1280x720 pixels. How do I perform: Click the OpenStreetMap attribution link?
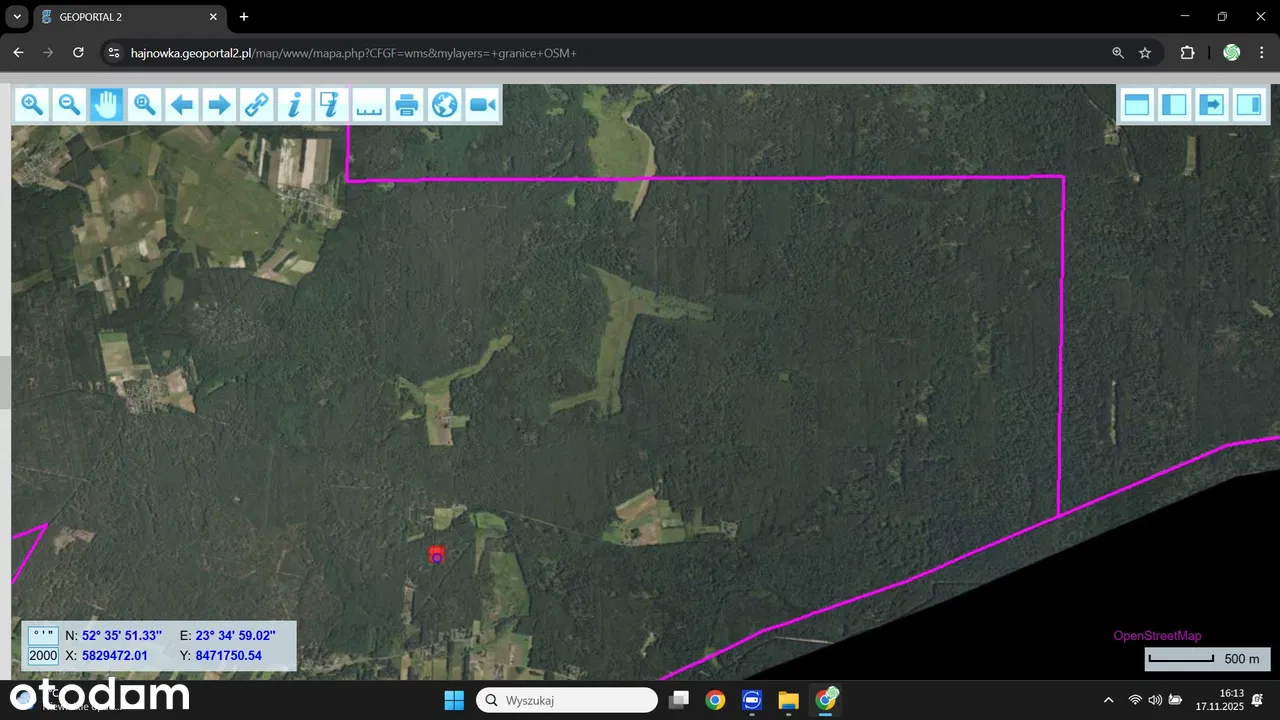(x=1157, y=636)
